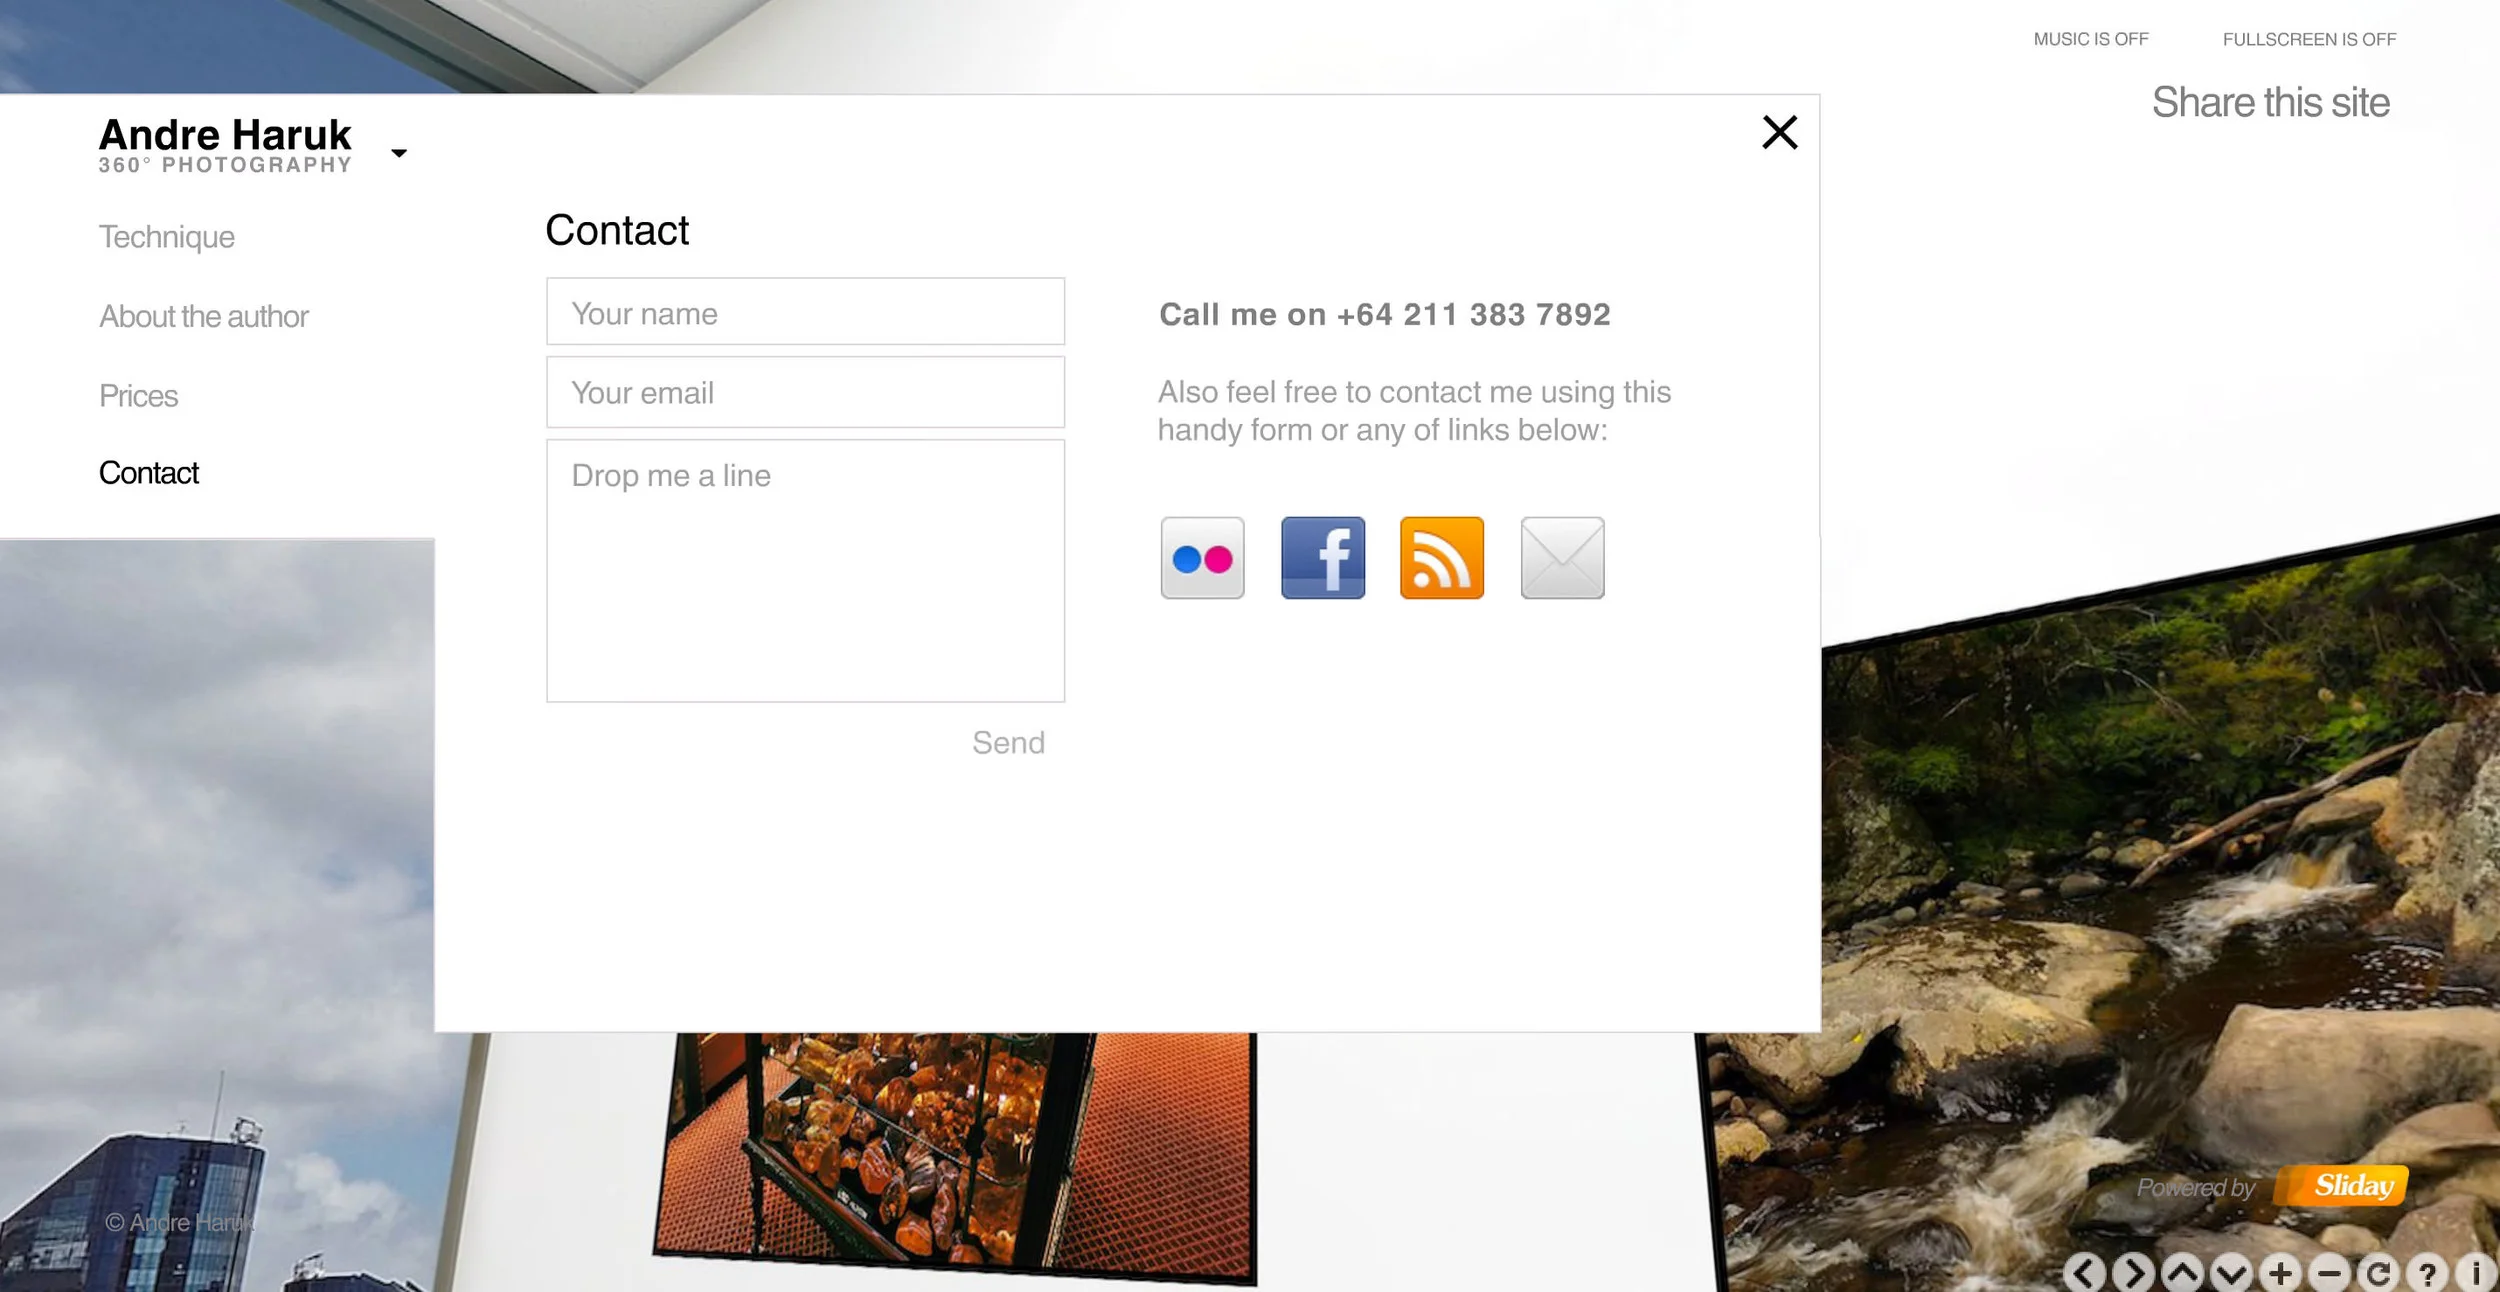Image resolution: width=2500 pixels, height=1292 pixels.
Task: Click the Share this site link
Action: tap(2270, 102)
